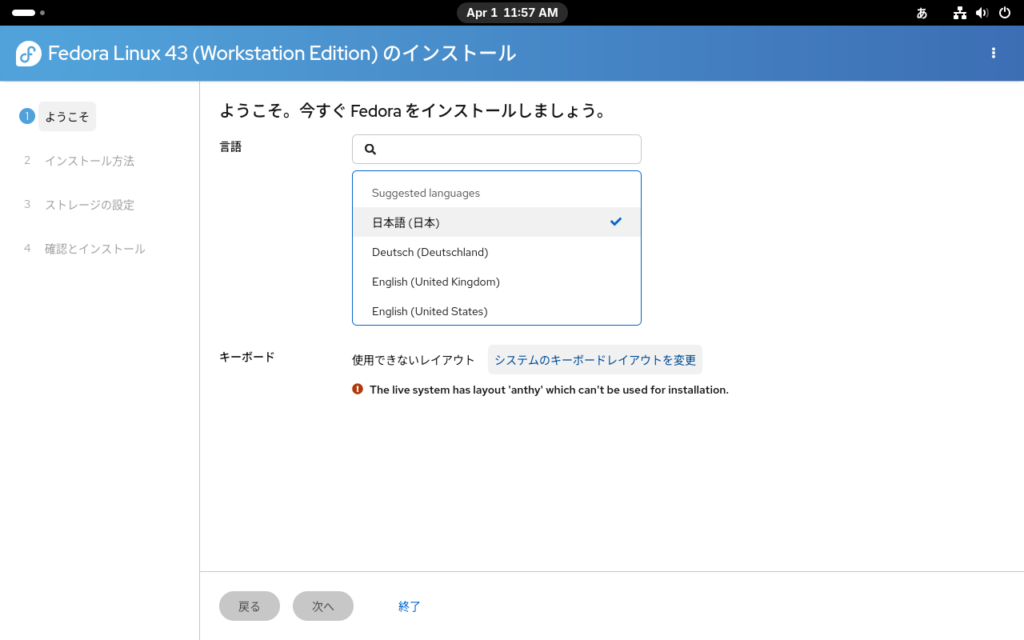Image resolution: width=1024 pixels, height=640 pixels.
Task: Click システムのキーボードレイアウトを変更 button
Action: coord(595,360)
